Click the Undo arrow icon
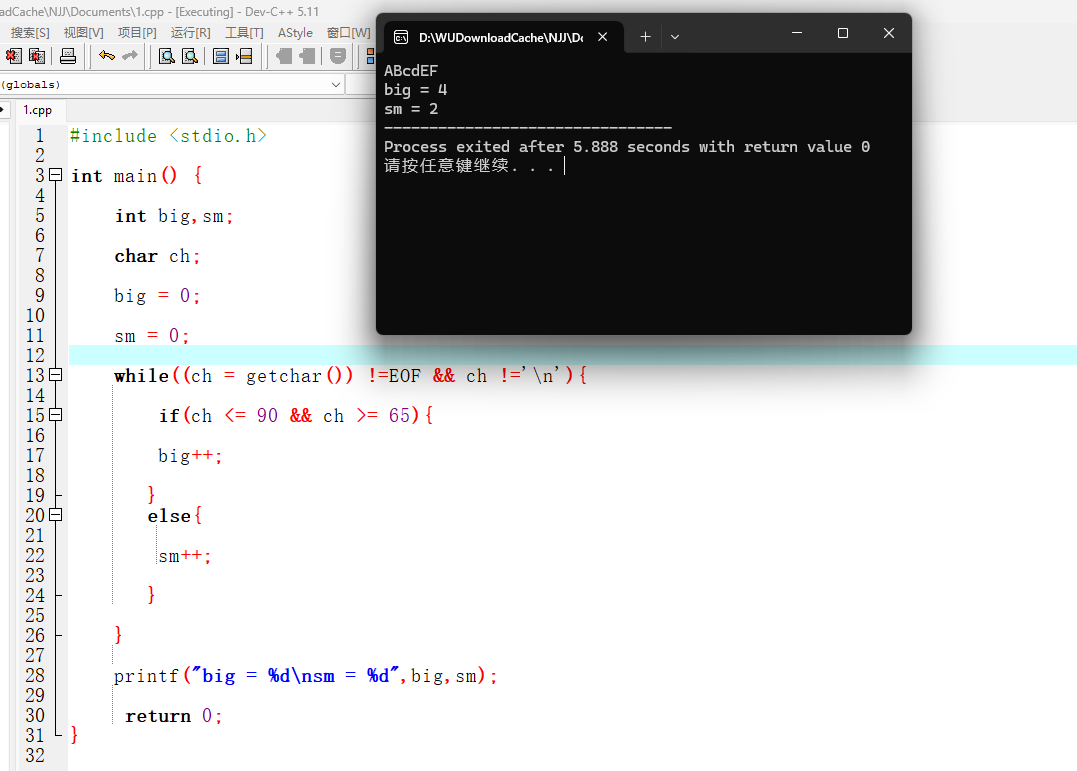The width and height of the screenshot is (1077, 771). pos(106,56)
